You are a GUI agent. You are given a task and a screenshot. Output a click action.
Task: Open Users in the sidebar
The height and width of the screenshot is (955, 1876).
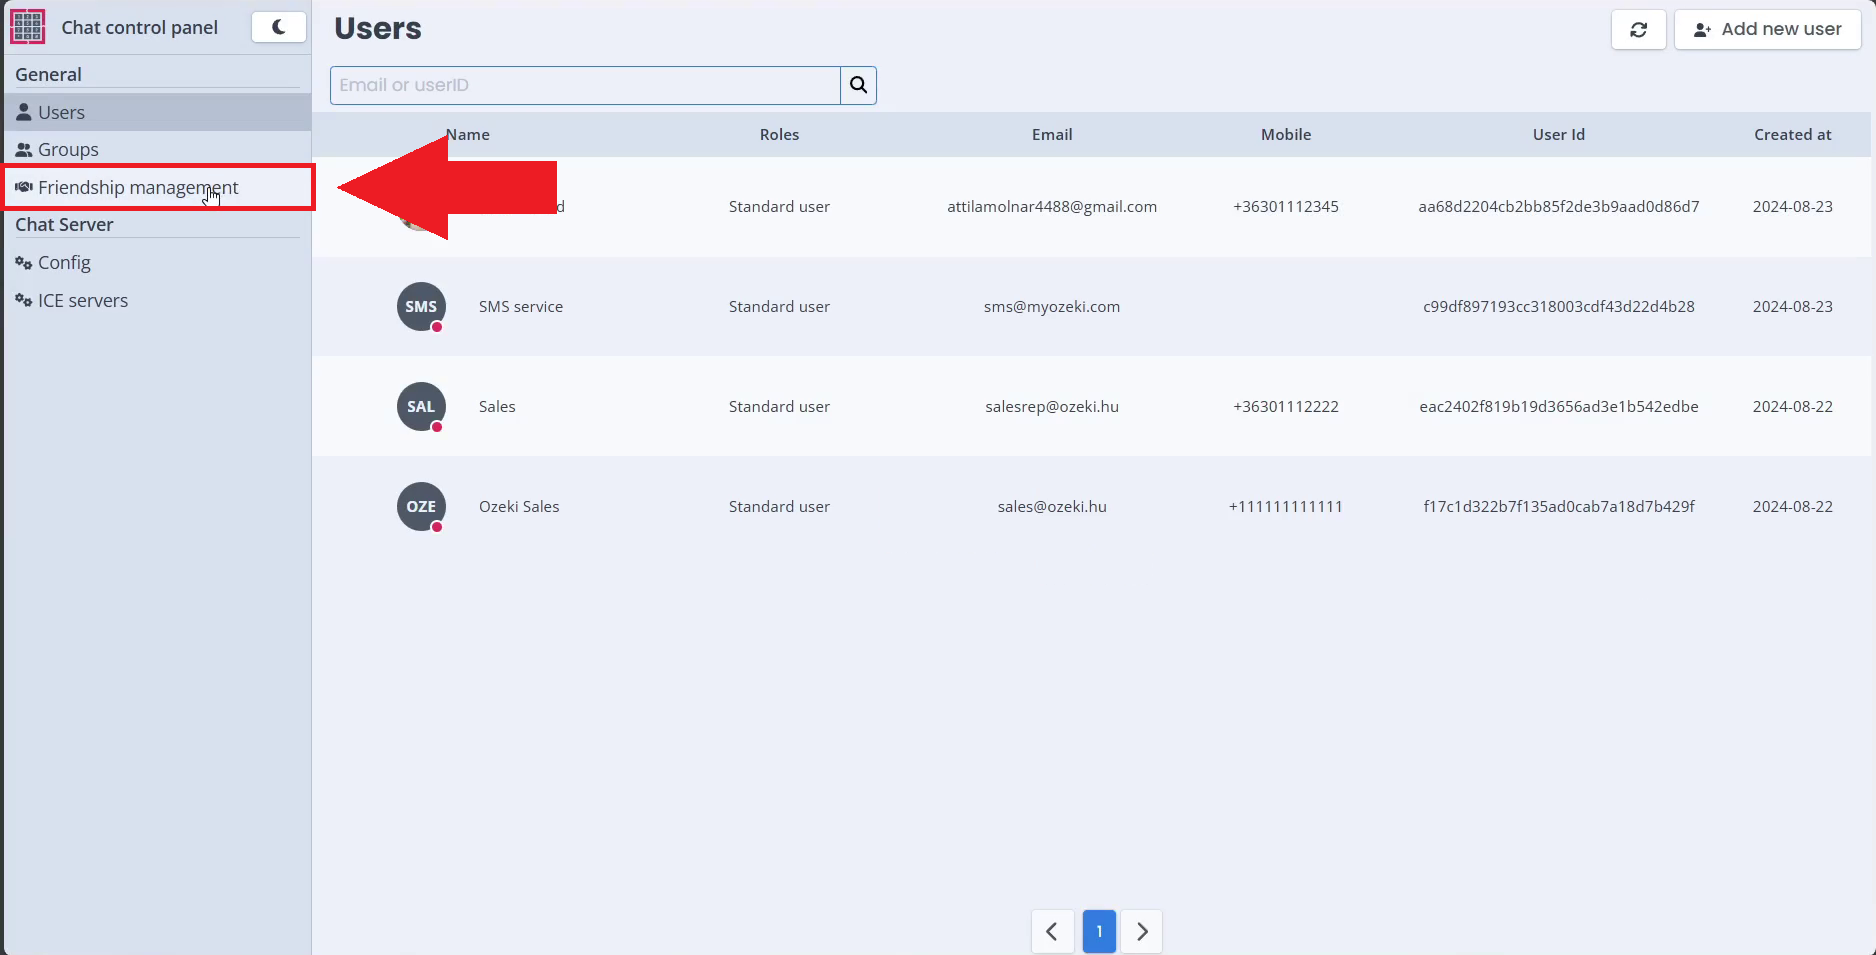click(x=61, y=113)
